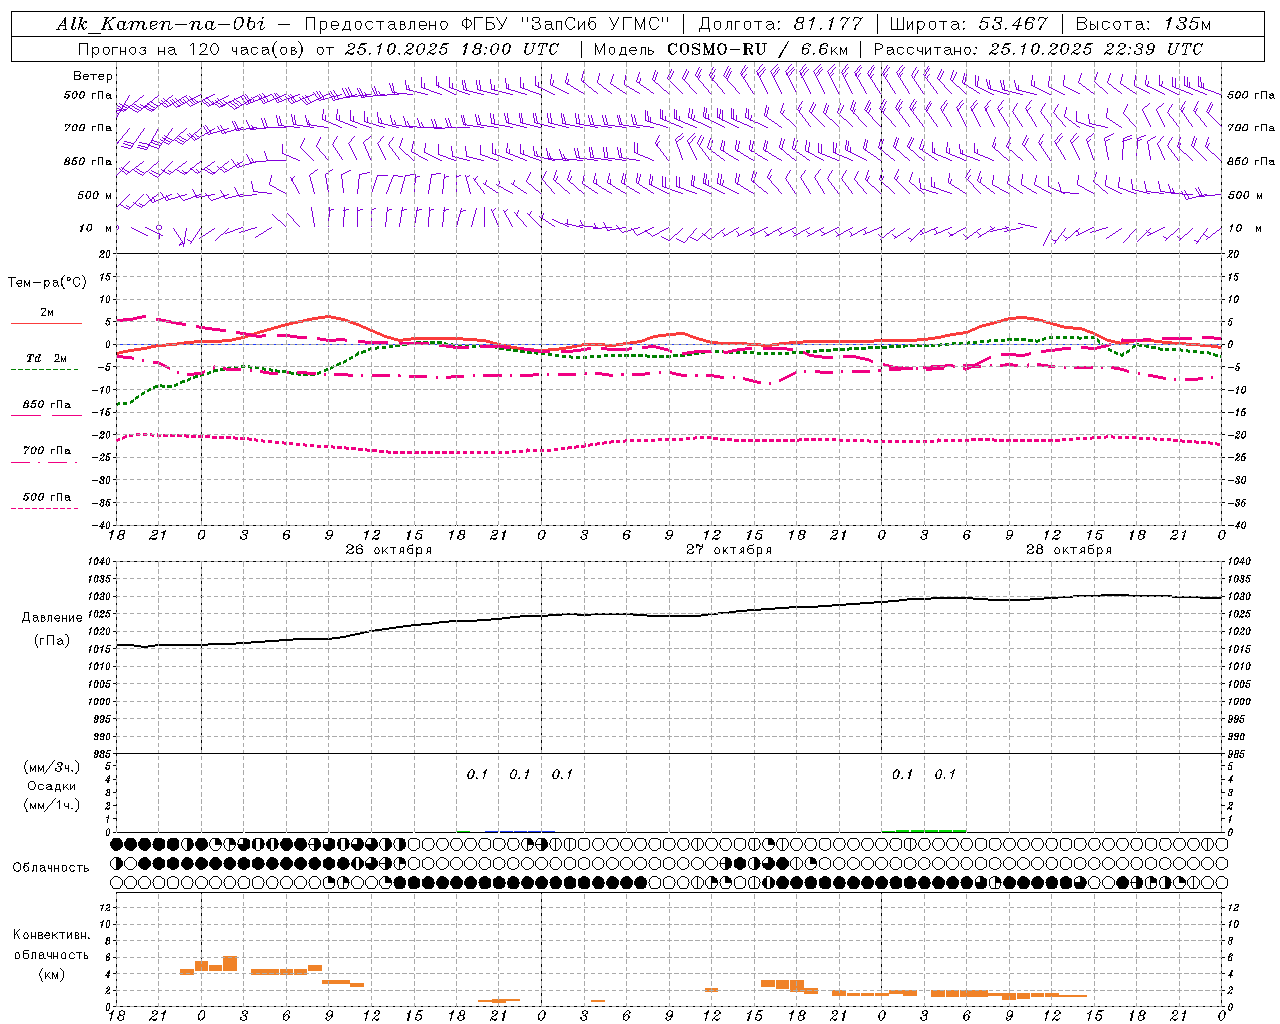Viewport: 1280px width, 1024px height.
Task: Click the (мм/1ч.) precipitation unit label
Action: pyautogui.click(x=52, y=805)
